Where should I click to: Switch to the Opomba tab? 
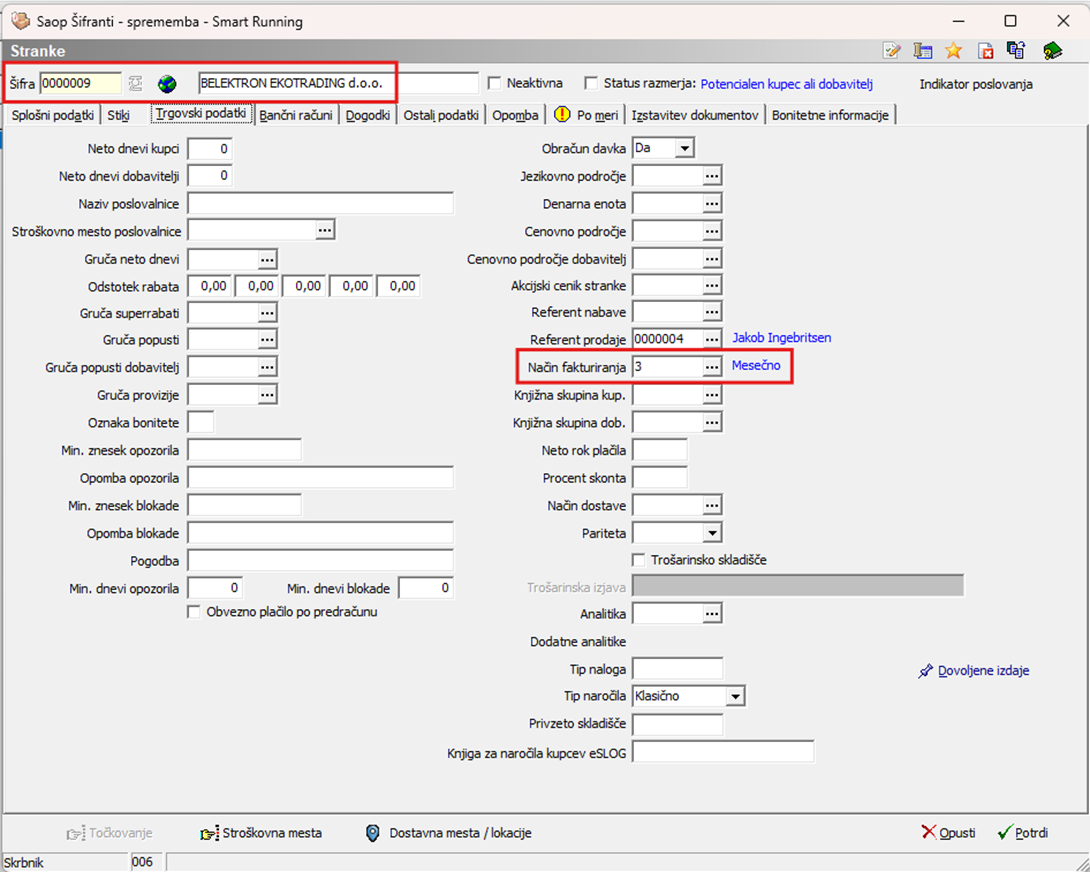pyautogui.click(x=515, y=115)
